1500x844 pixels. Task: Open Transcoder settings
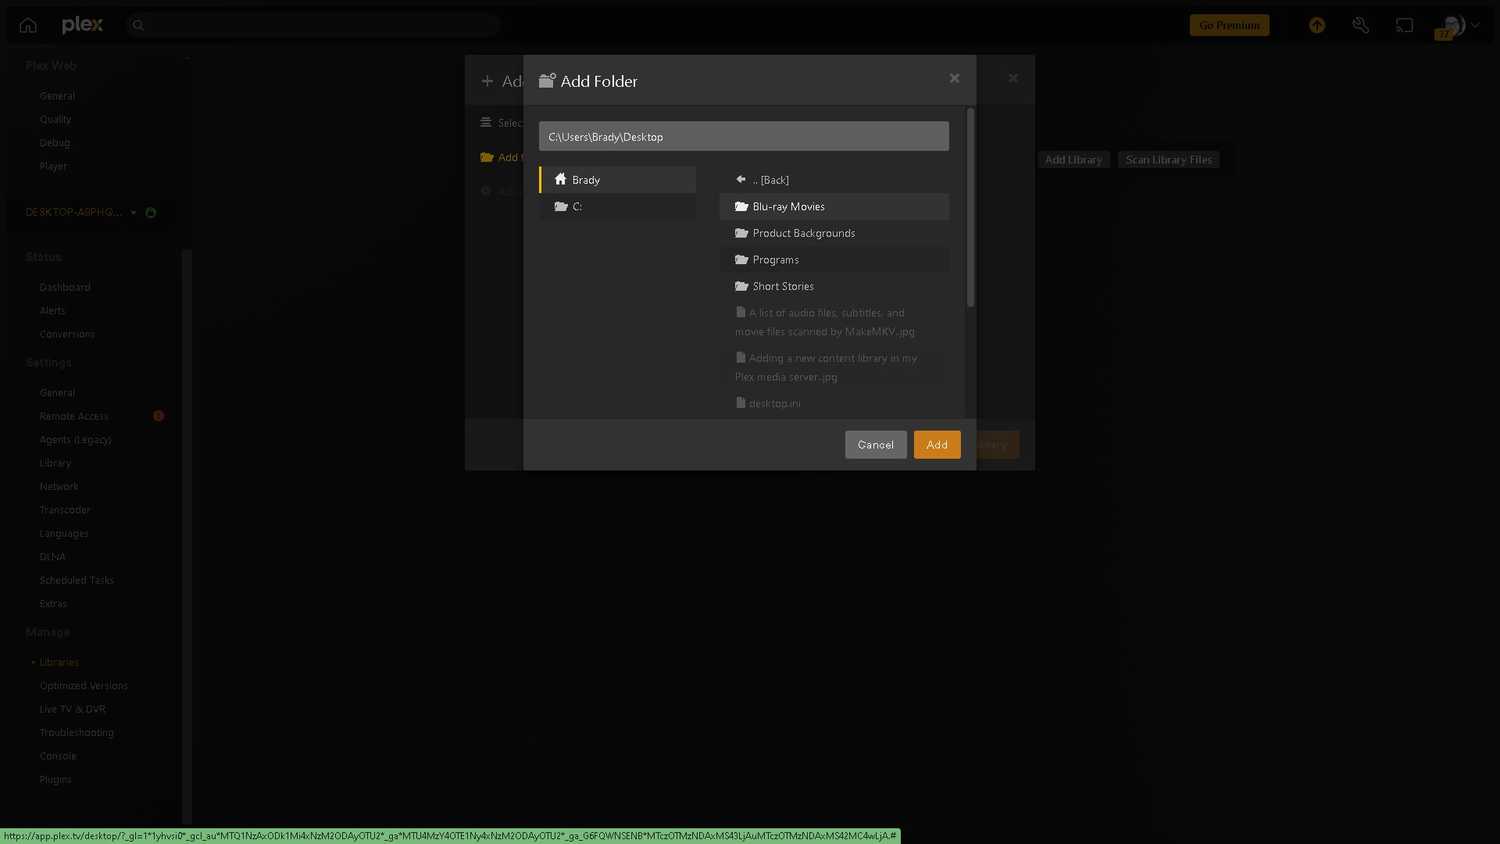(65, 510)
